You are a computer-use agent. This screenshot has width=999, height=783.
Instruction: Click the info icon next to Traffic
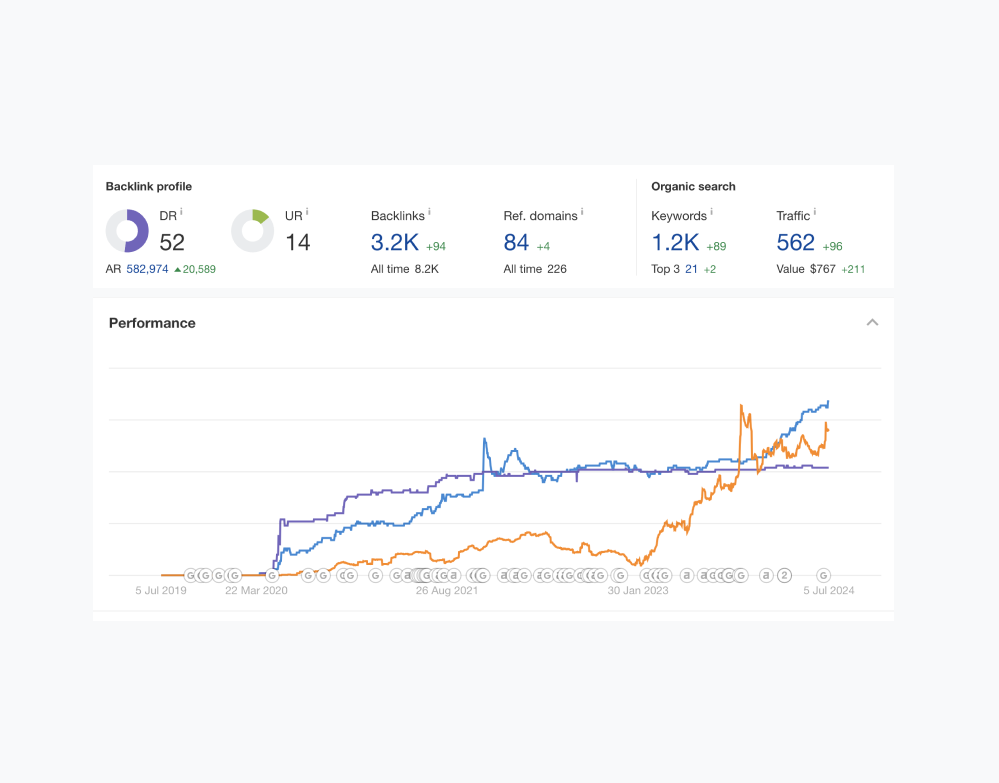(815, 212)
